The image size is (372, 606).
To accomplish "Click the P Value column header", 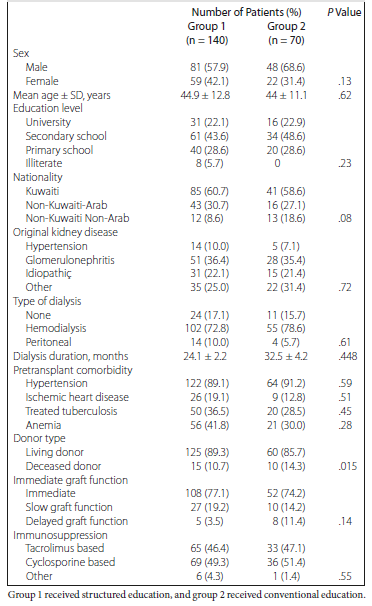I will tap(344, 12).
